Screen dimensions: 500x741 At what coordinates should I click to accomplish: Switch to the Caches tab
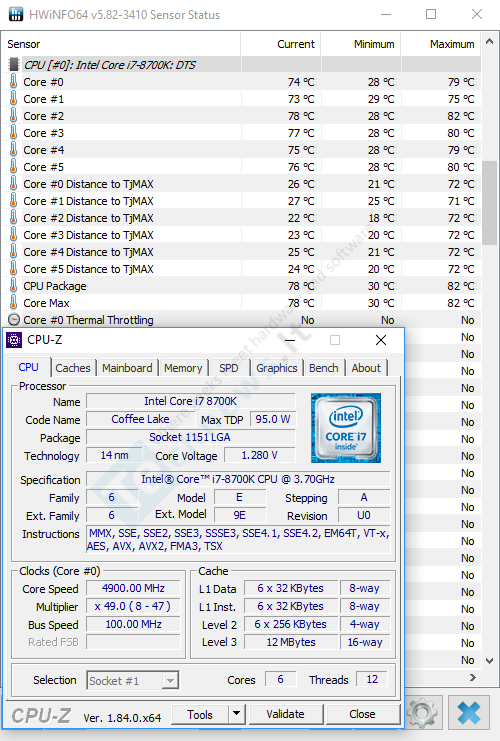[x=73, y=368]
